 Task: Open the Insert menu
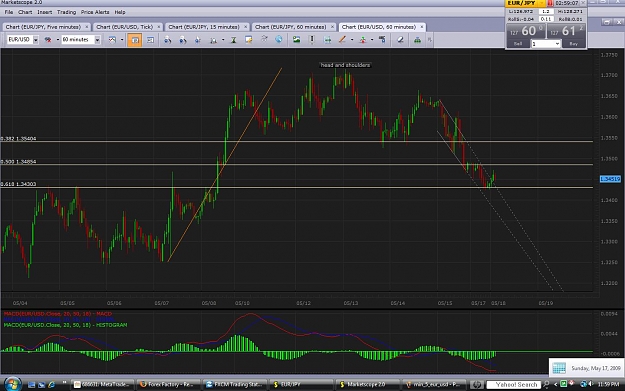click(45, 12)
